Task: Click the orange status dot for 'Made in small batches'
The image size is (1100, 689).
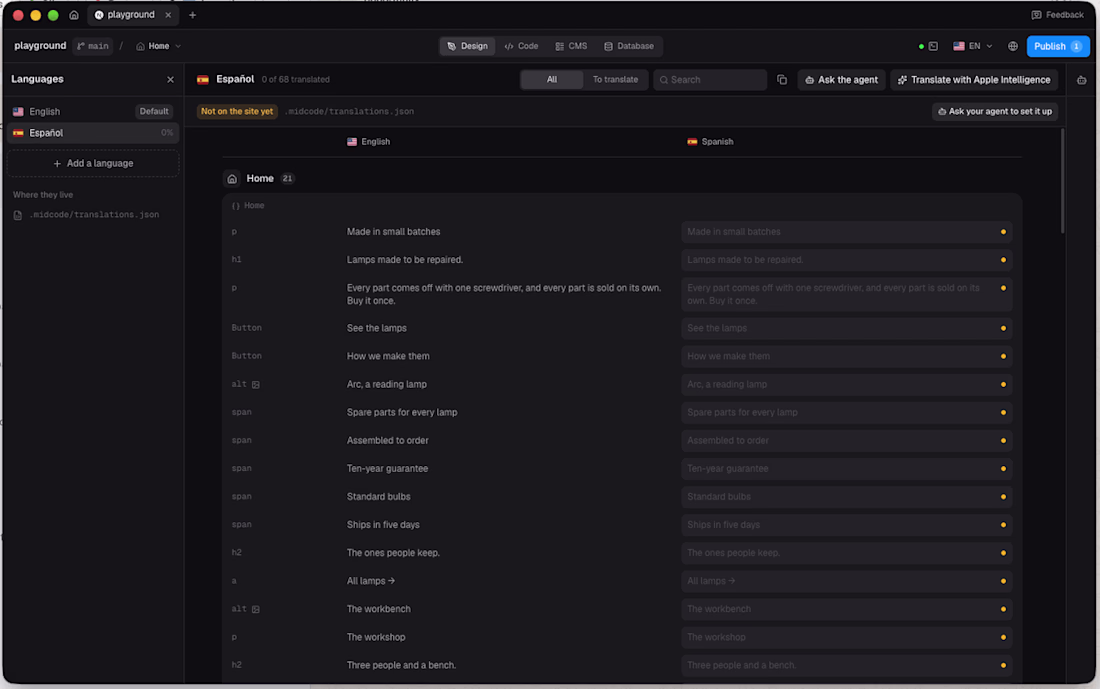Action: click(x=1003, y=232)
